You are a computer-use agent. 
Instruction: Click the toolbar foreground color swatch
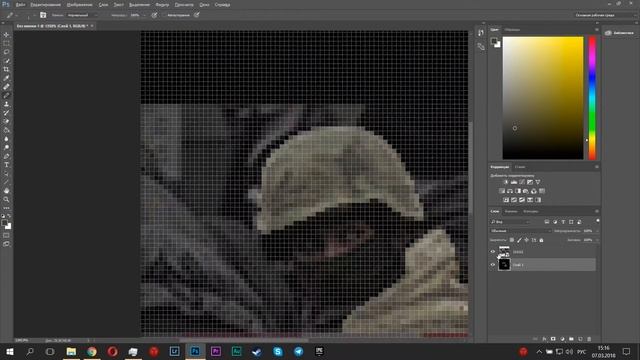pyautogui.click(x=4, y=223)
